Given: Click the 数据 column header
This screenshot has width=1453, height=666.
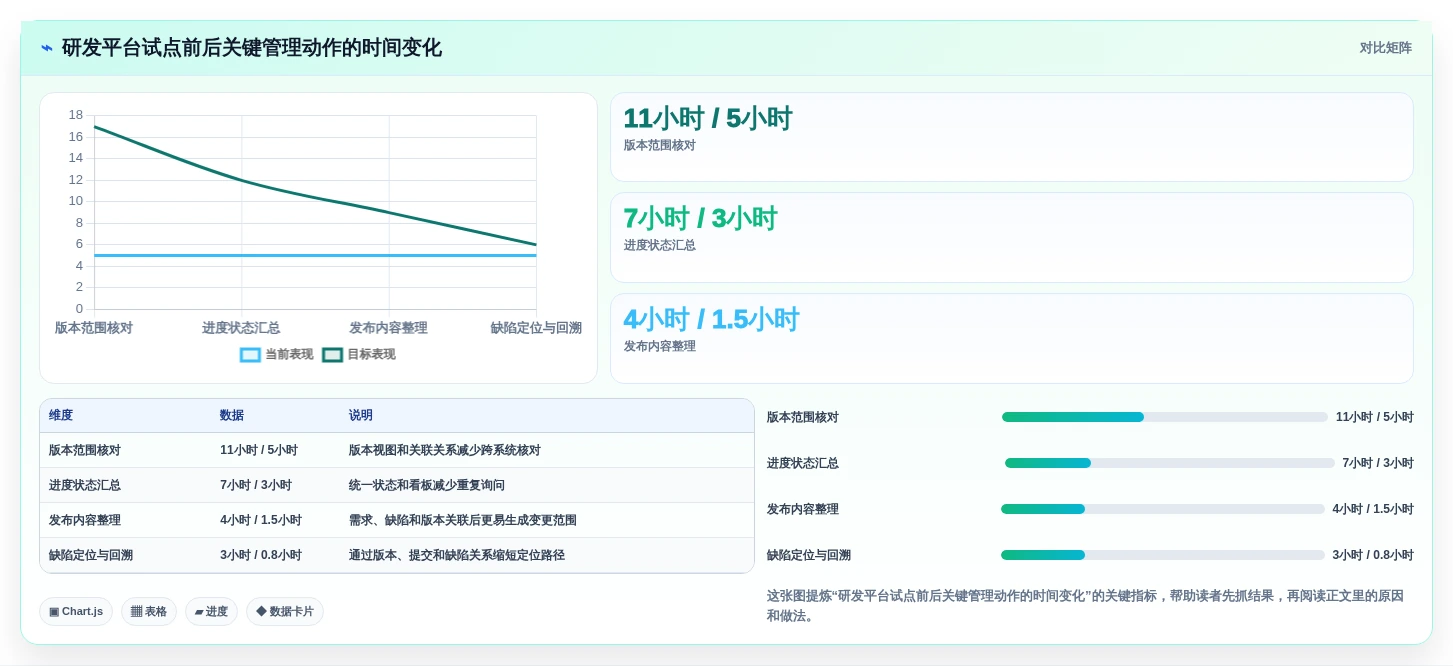Looking at the screenshot, I should click(x=232, y=416).
